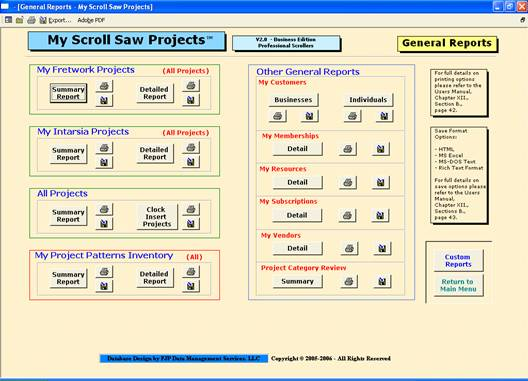
Task: Return to Main Menu
Action: (x=458, y=285)
